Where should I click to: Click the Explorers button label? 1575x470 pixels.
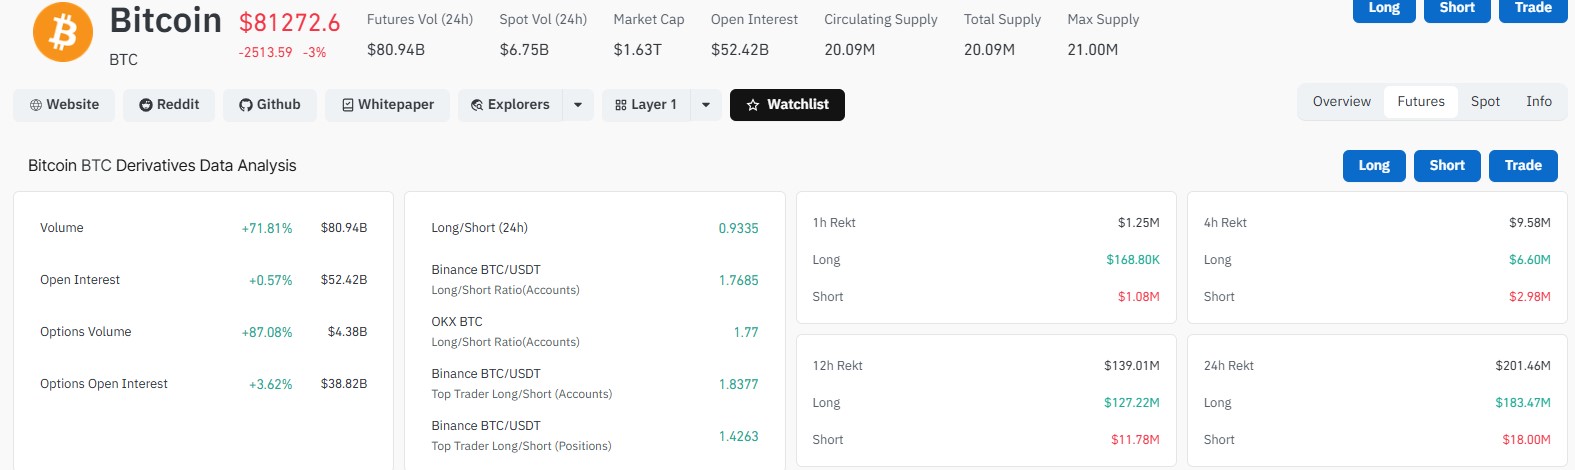(518, 105)
